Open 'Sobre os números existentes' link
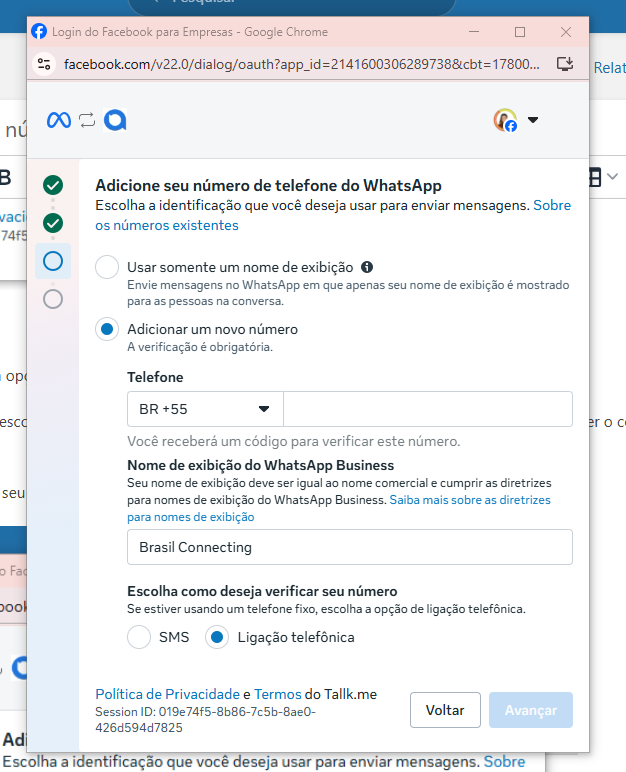This screenshot has width=626, height=772. 333,215
